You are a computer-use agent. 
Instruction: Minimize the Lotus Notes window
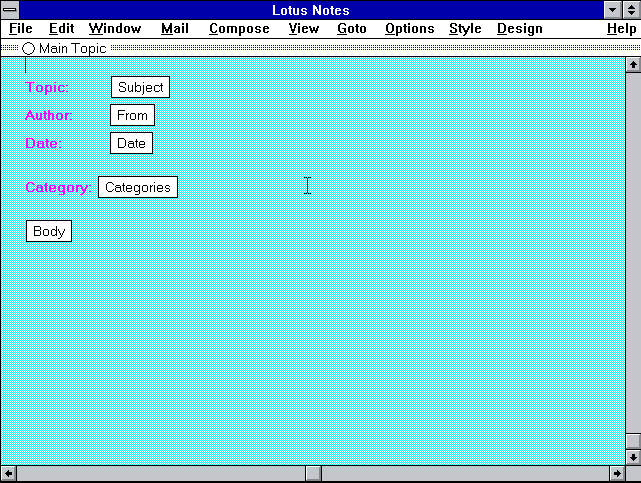(x=614, y=10)
